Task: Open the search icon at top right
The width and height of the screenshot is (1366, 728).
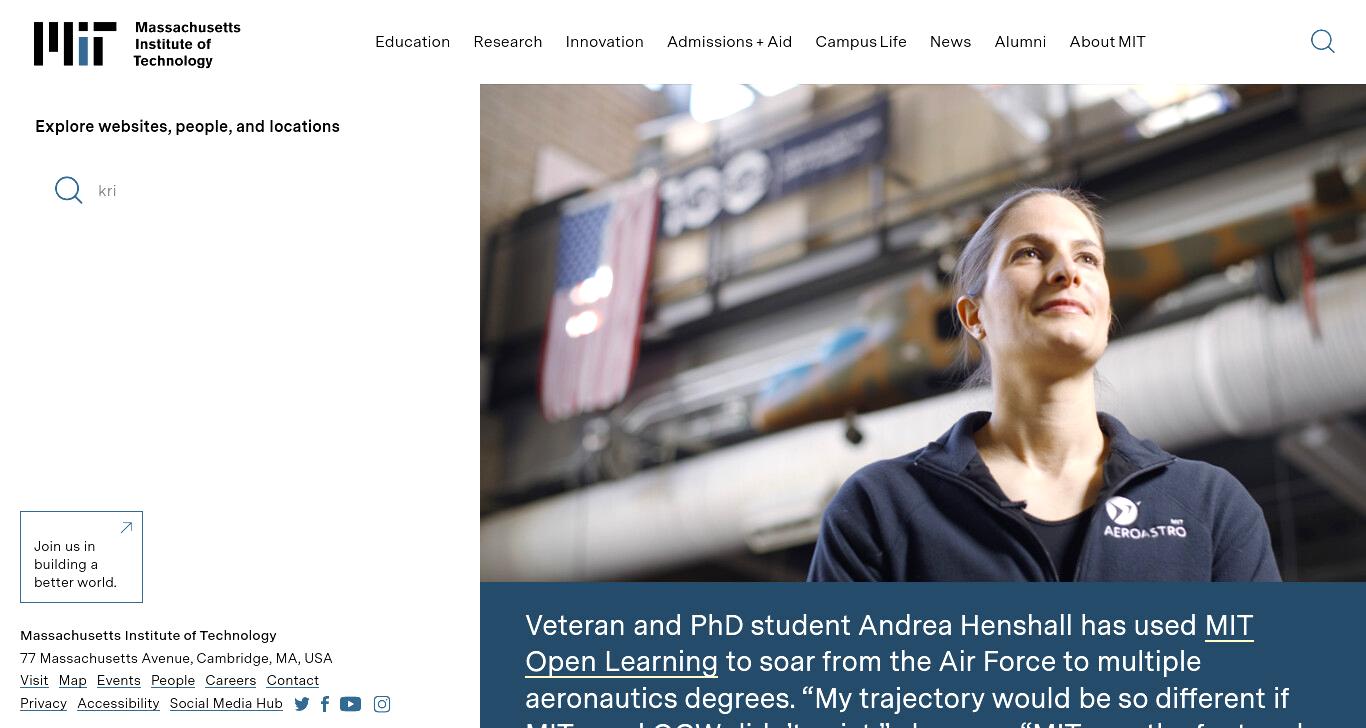Action: 1322,41
